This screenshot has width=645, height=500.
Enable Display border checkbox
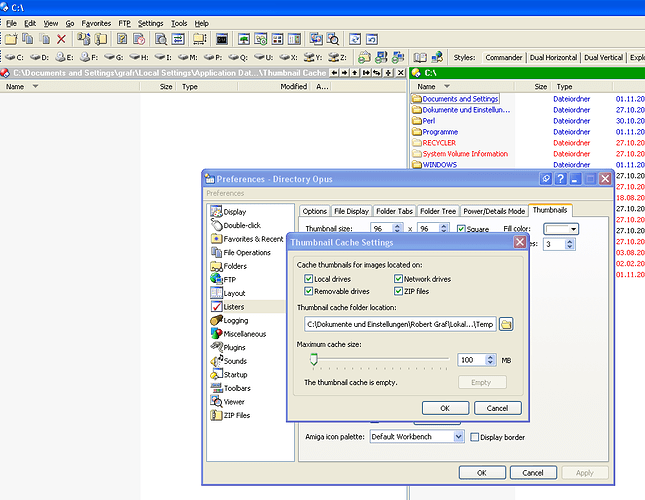474,437
